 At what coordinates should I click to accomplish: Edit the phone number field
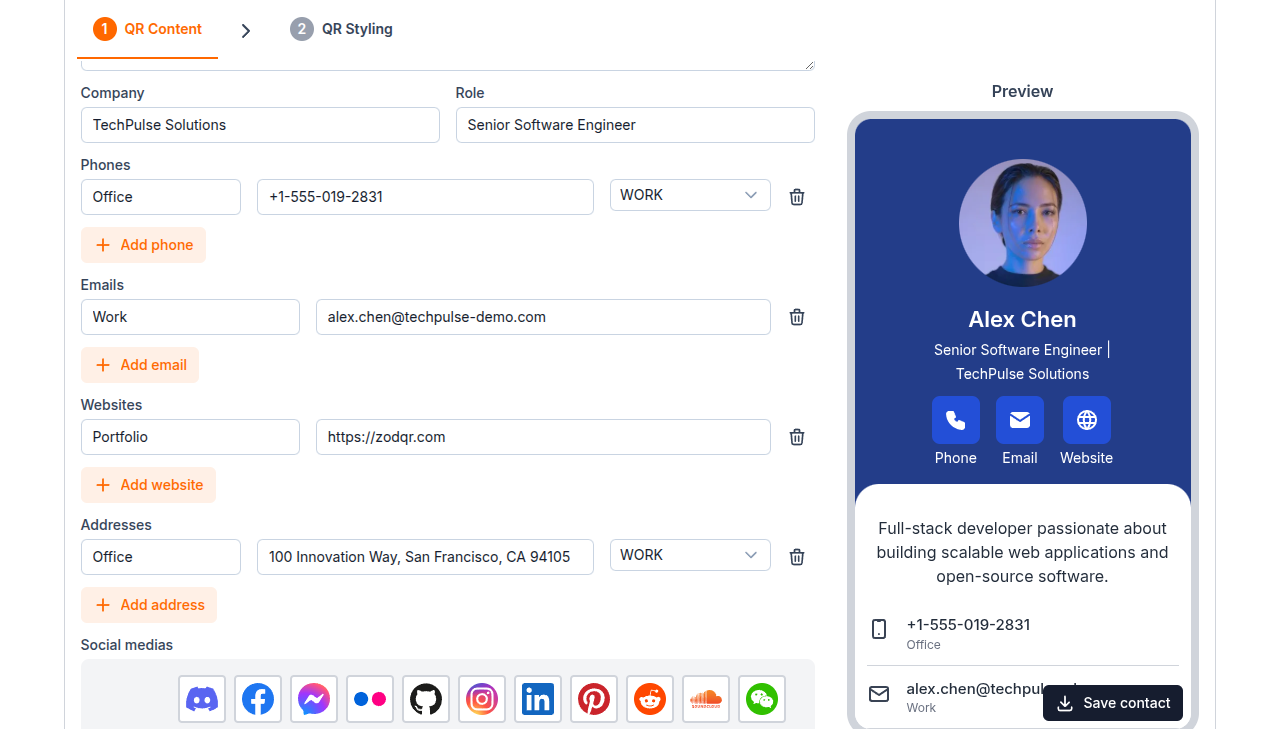[425, 197]
